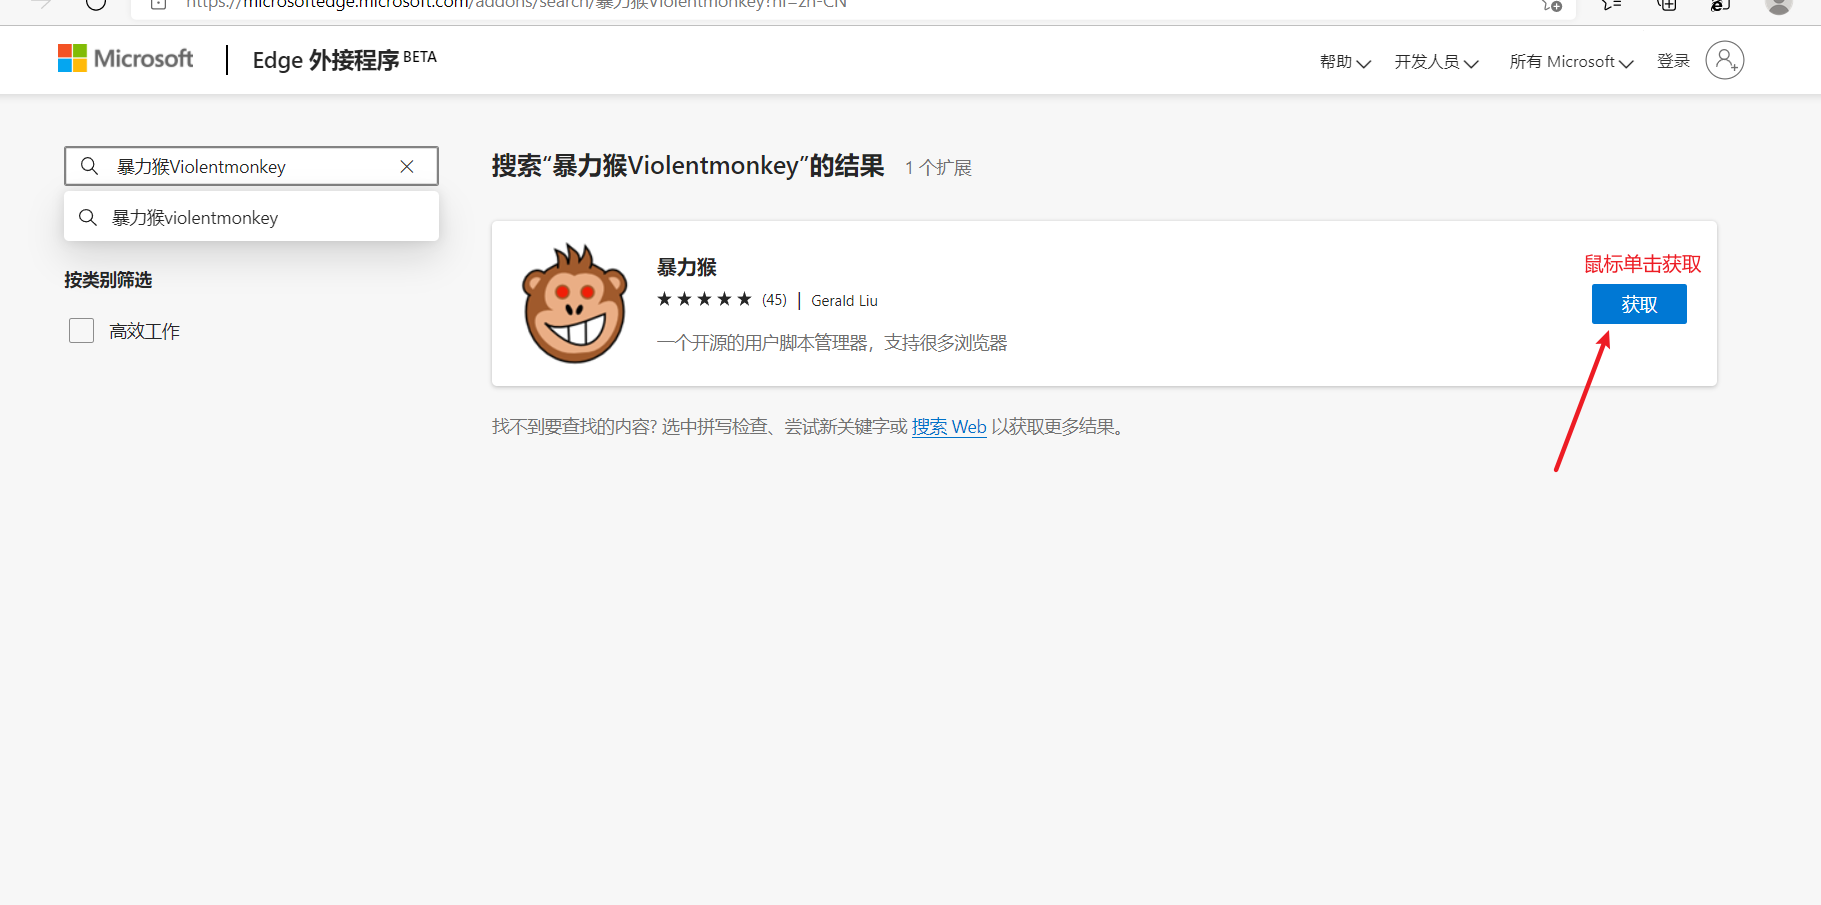Tick the 高效工作 category checkbox
Image resolution: width=1821 pixels, height=905 pixels.
click(81, 331)
